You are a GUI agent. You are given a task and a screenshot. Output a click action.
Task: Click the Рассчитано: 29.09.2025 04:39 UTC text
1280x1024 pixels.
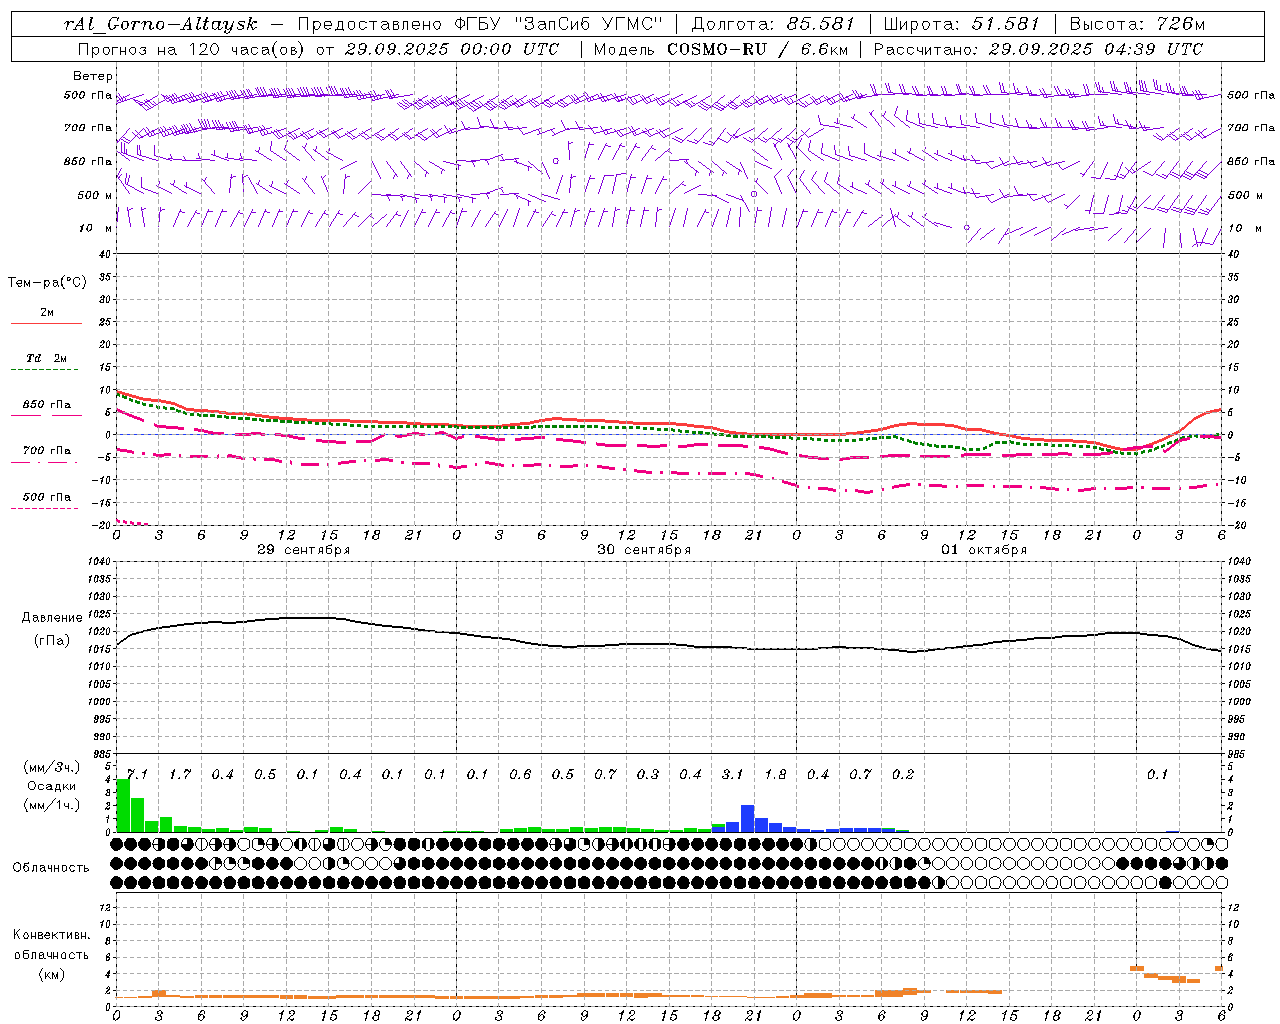tap(1038, 49)
